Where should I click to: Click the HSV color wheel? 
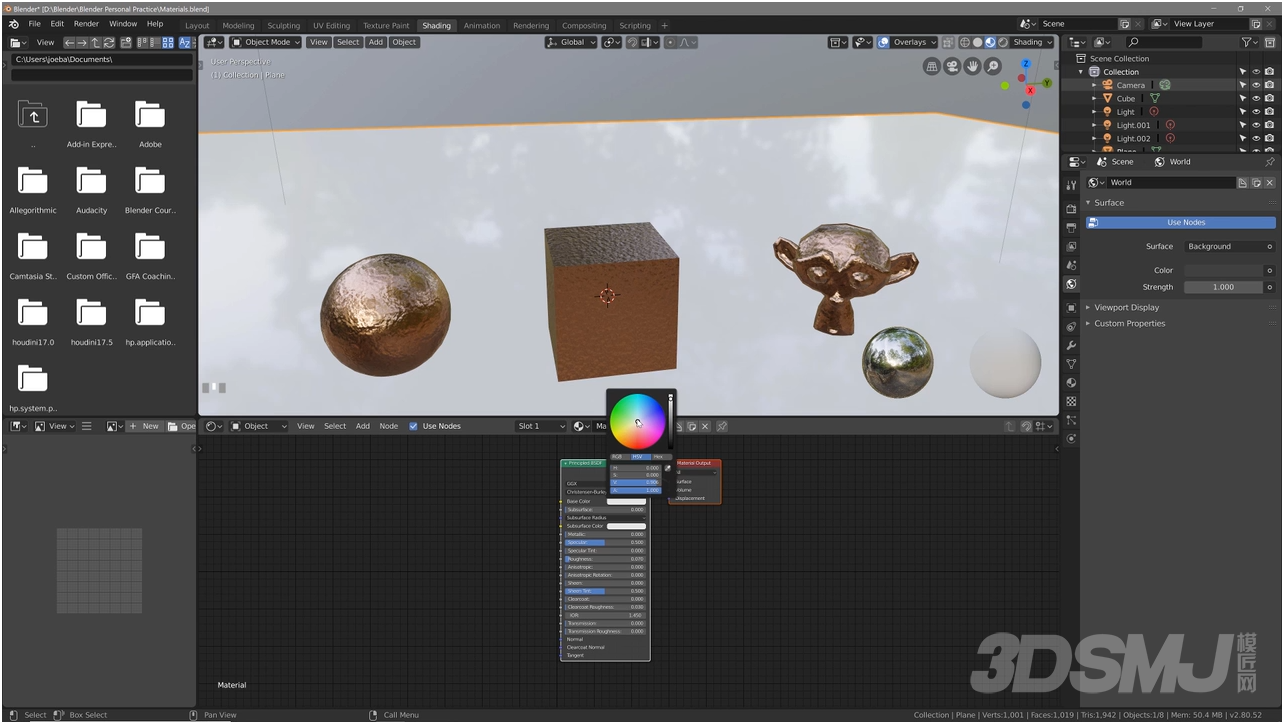638,421
